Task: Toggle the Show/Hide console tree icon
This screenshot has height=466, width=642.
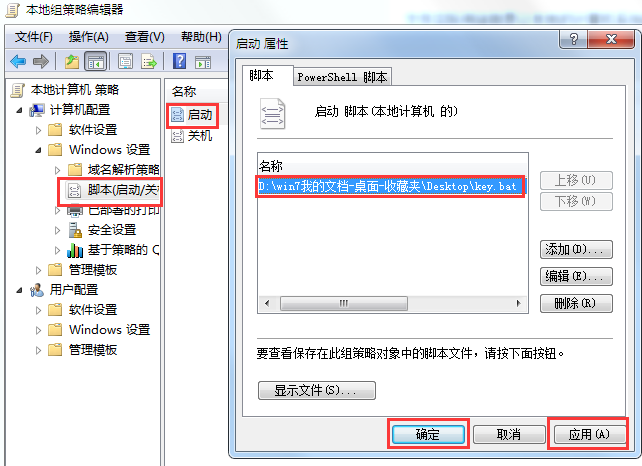Action: tap(95, 62)
